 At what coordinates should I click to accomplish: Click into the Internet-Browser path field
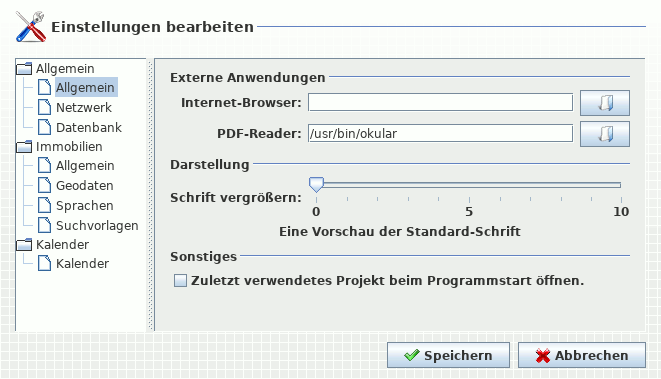(x=440, y=102)
